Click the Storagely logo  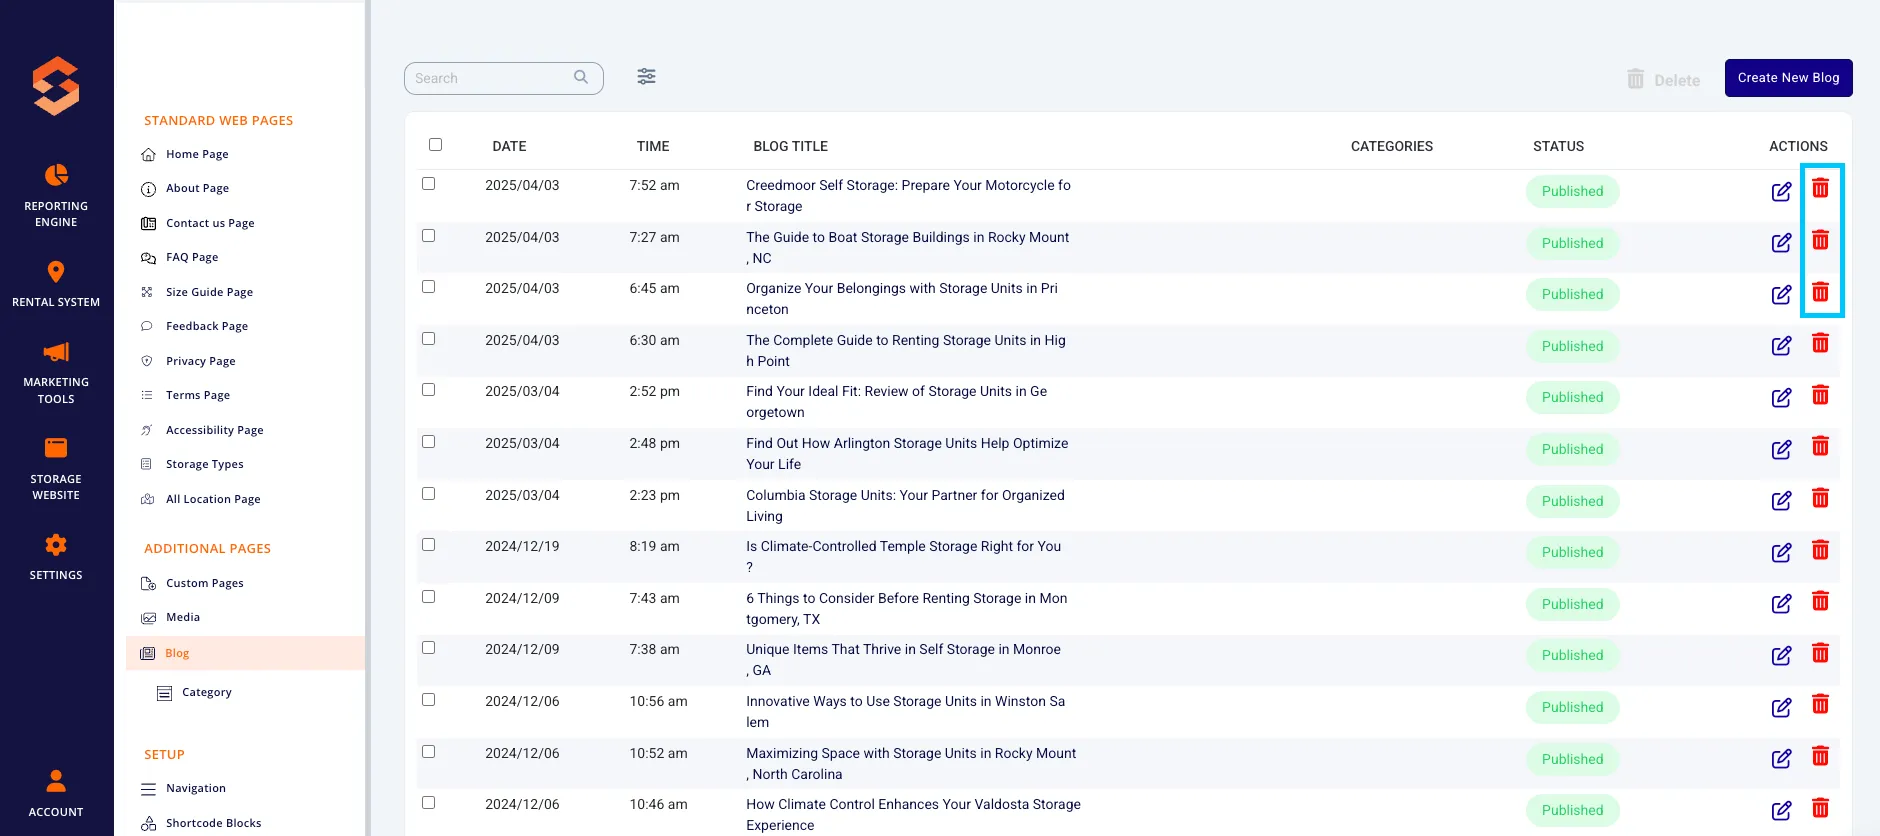click(56, 86)
